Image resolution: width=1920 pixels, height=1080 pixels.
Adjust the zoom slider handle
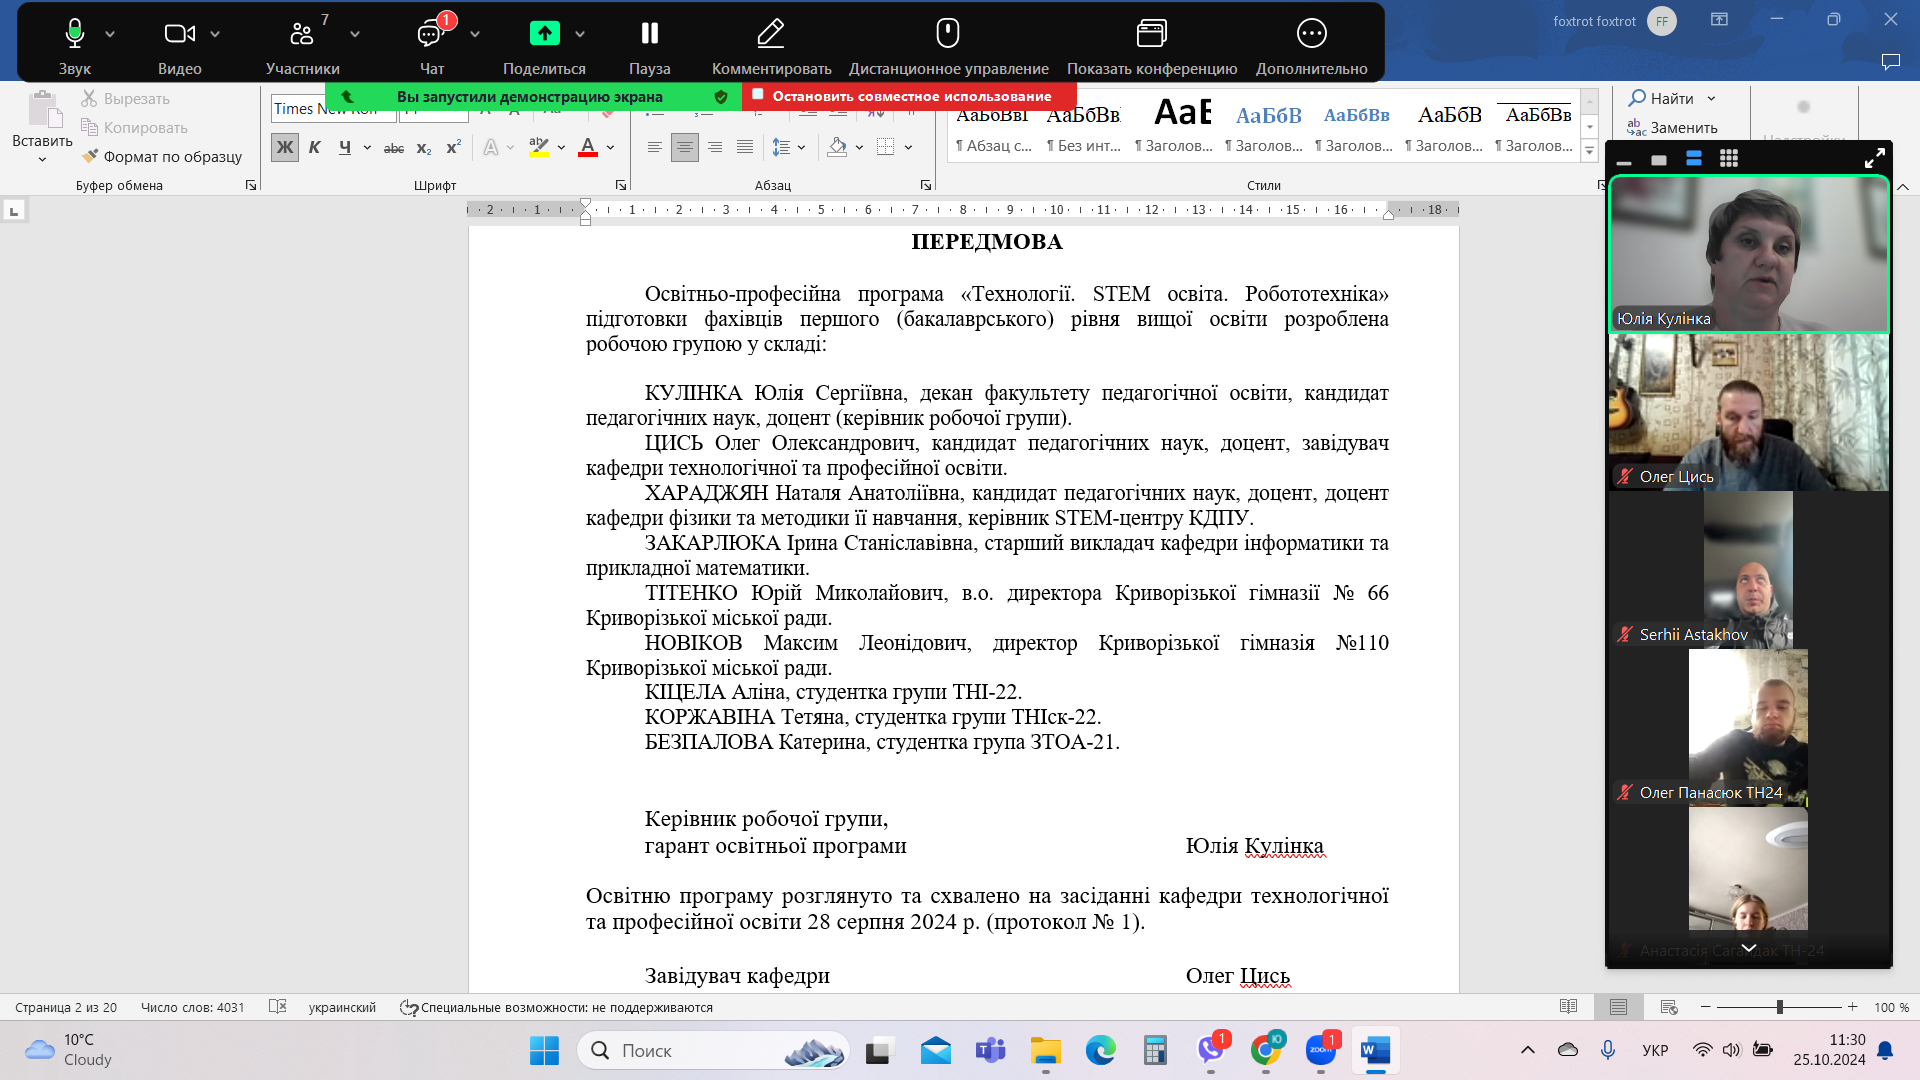[x=1780, y=1007]
